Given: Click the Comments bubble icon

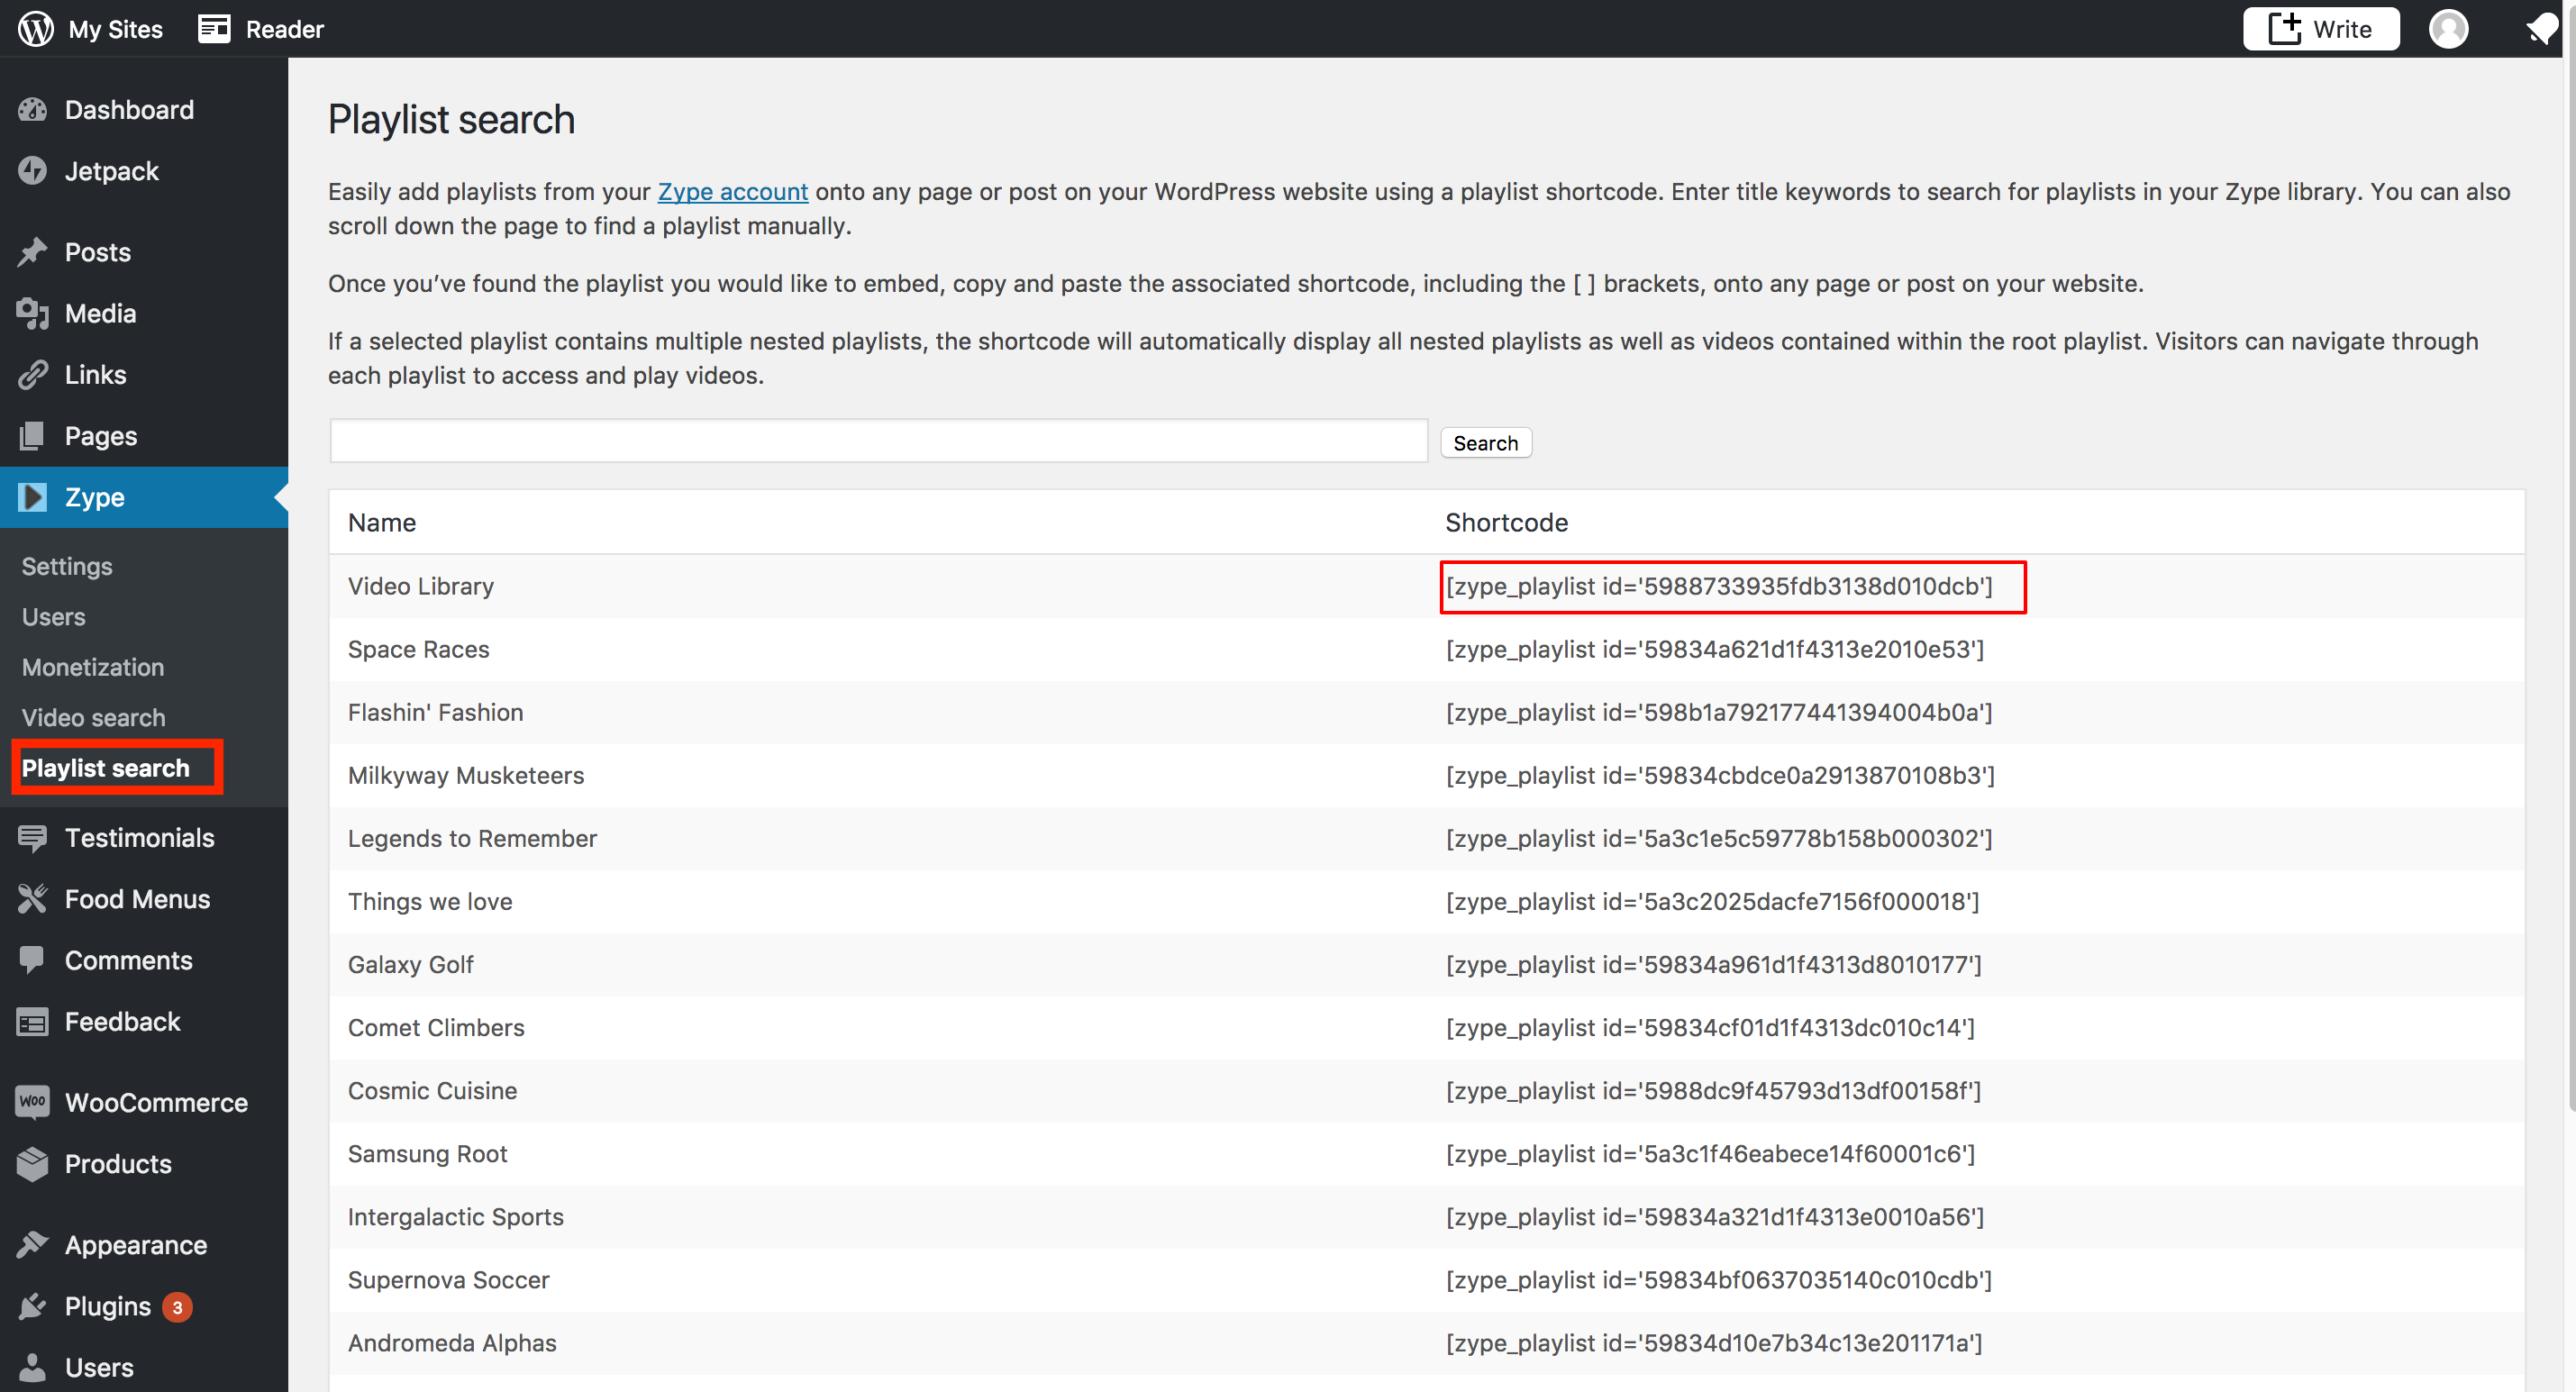Looking at the screenshot, I should [33, 960].
